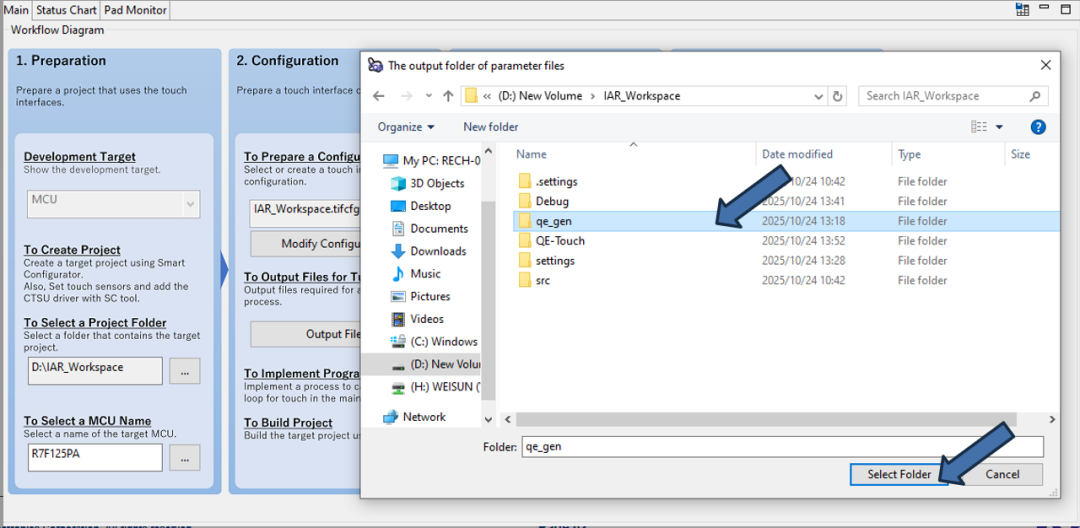Refresh the IAR_Workspace folder listing
Image resolution: width=1080 pixels, height=528 pixels.
(838, 96)
